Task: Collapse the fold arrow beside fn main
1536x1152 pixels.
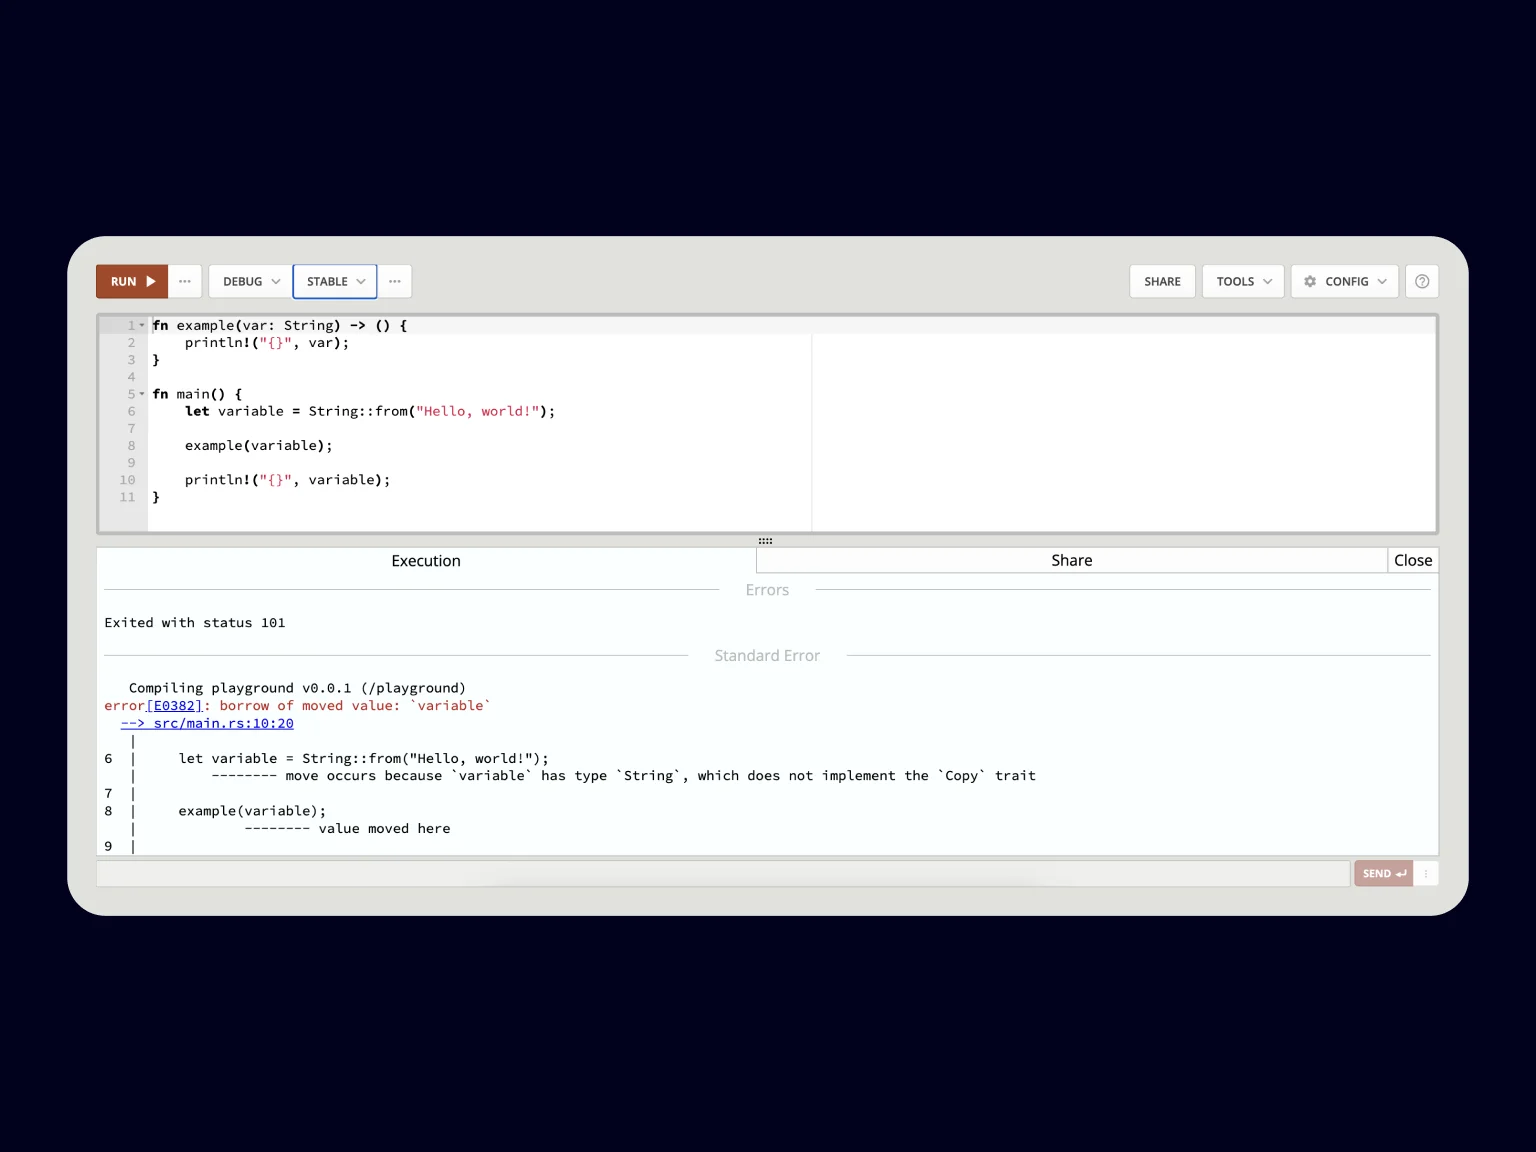Action: click(141, 394)
